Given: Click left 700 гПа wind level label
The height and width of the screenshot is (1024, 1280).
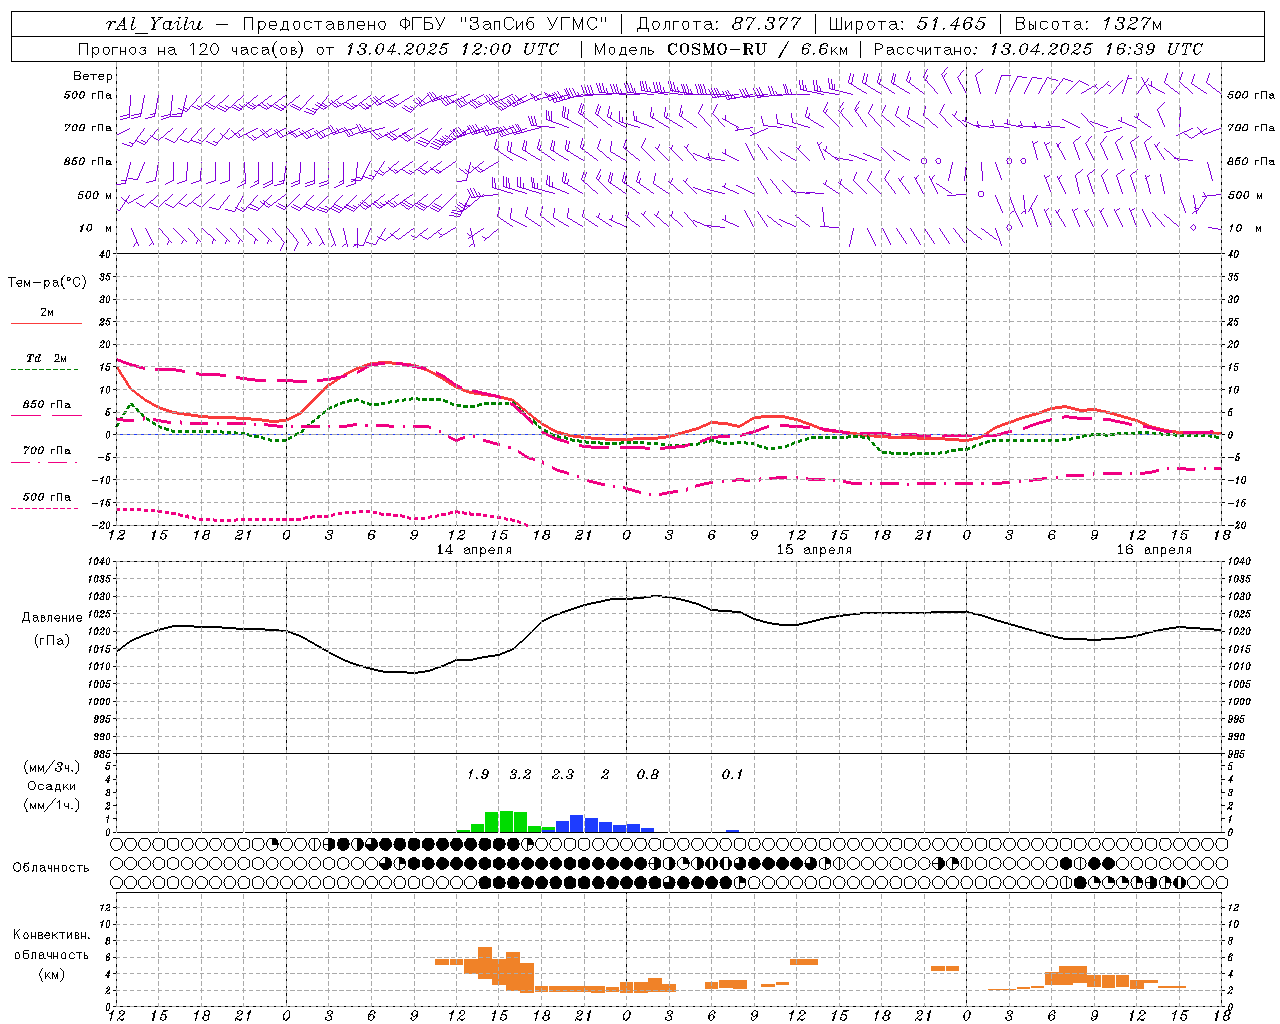Looking at the screenshot, I should [88, 128].
